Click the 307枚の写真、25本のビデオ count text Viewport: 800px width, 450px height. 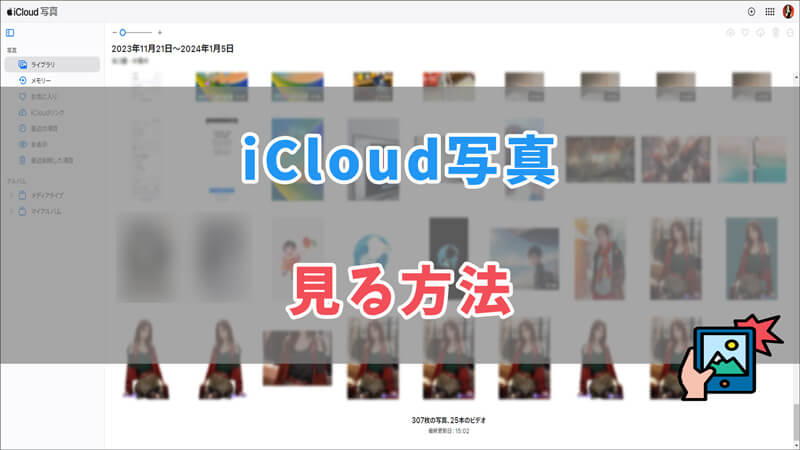coord(448,420)
